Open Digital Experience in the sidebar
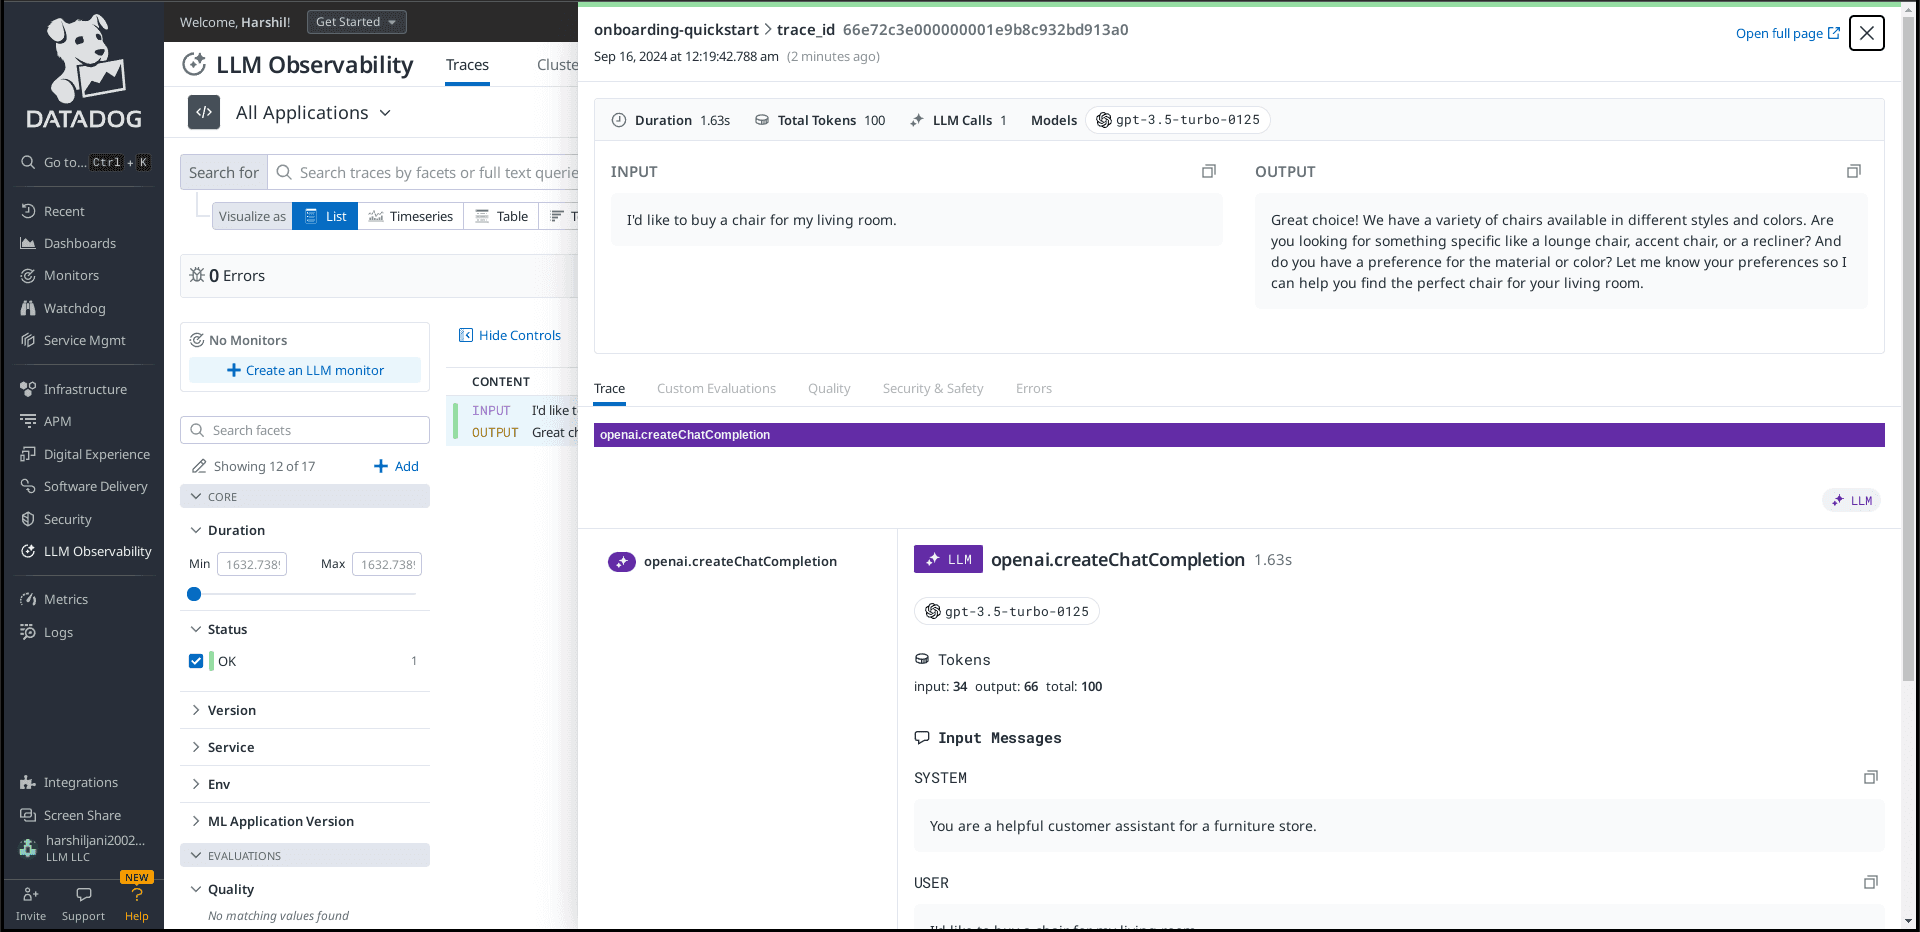This screenshot has height=932, width=1920. [83, 454]
